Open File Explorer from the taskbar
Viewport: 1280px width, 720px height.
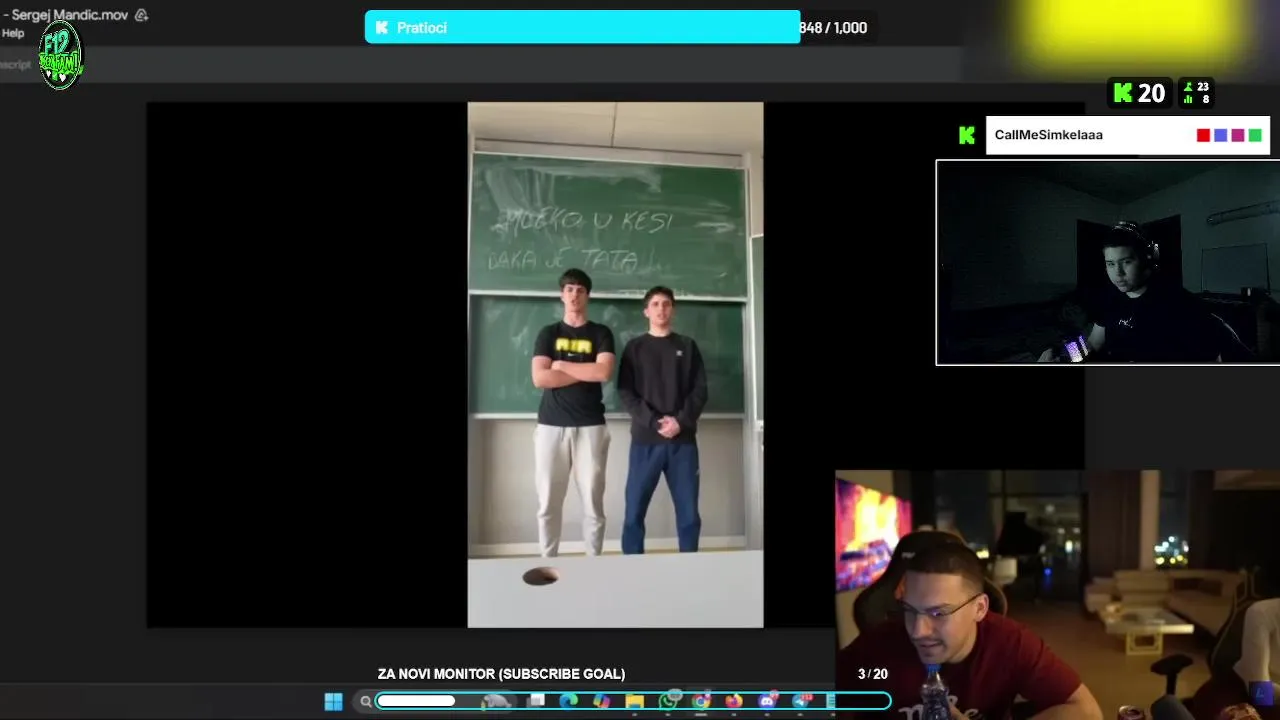[x=634, y=701]
